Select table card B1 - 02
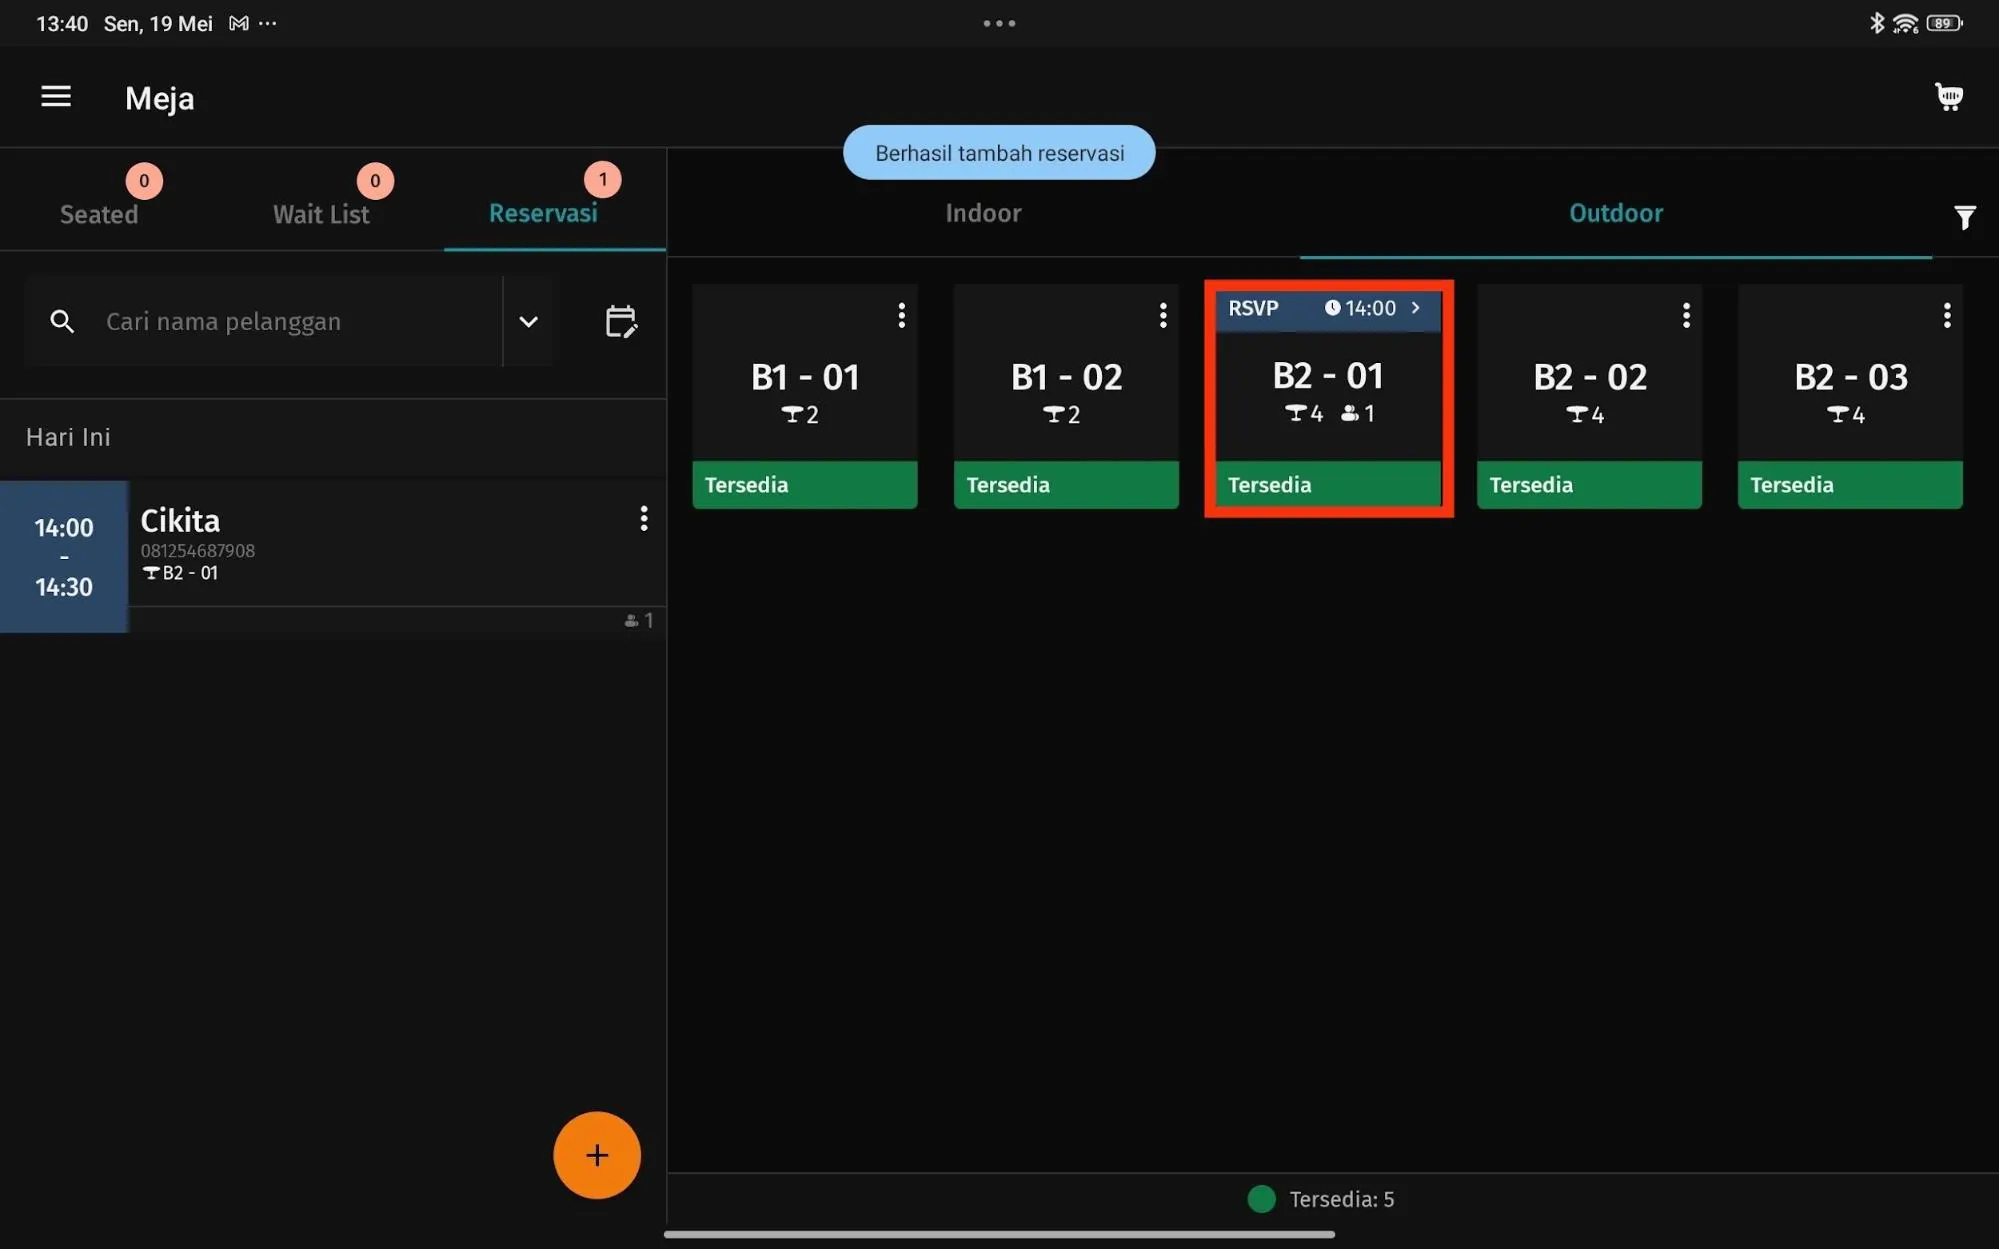1999x1249 pixels. [1066, 396]
